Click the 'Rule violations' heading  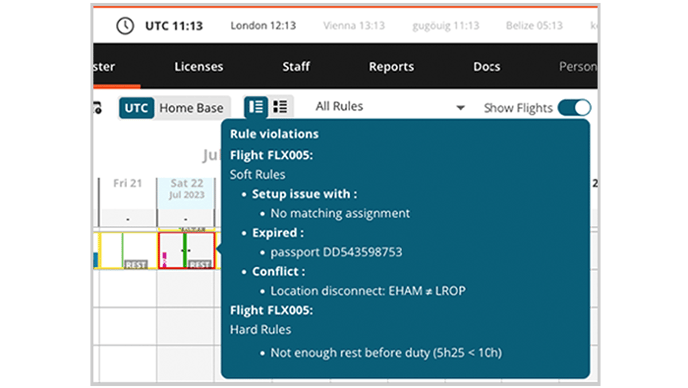coord(274,134)
